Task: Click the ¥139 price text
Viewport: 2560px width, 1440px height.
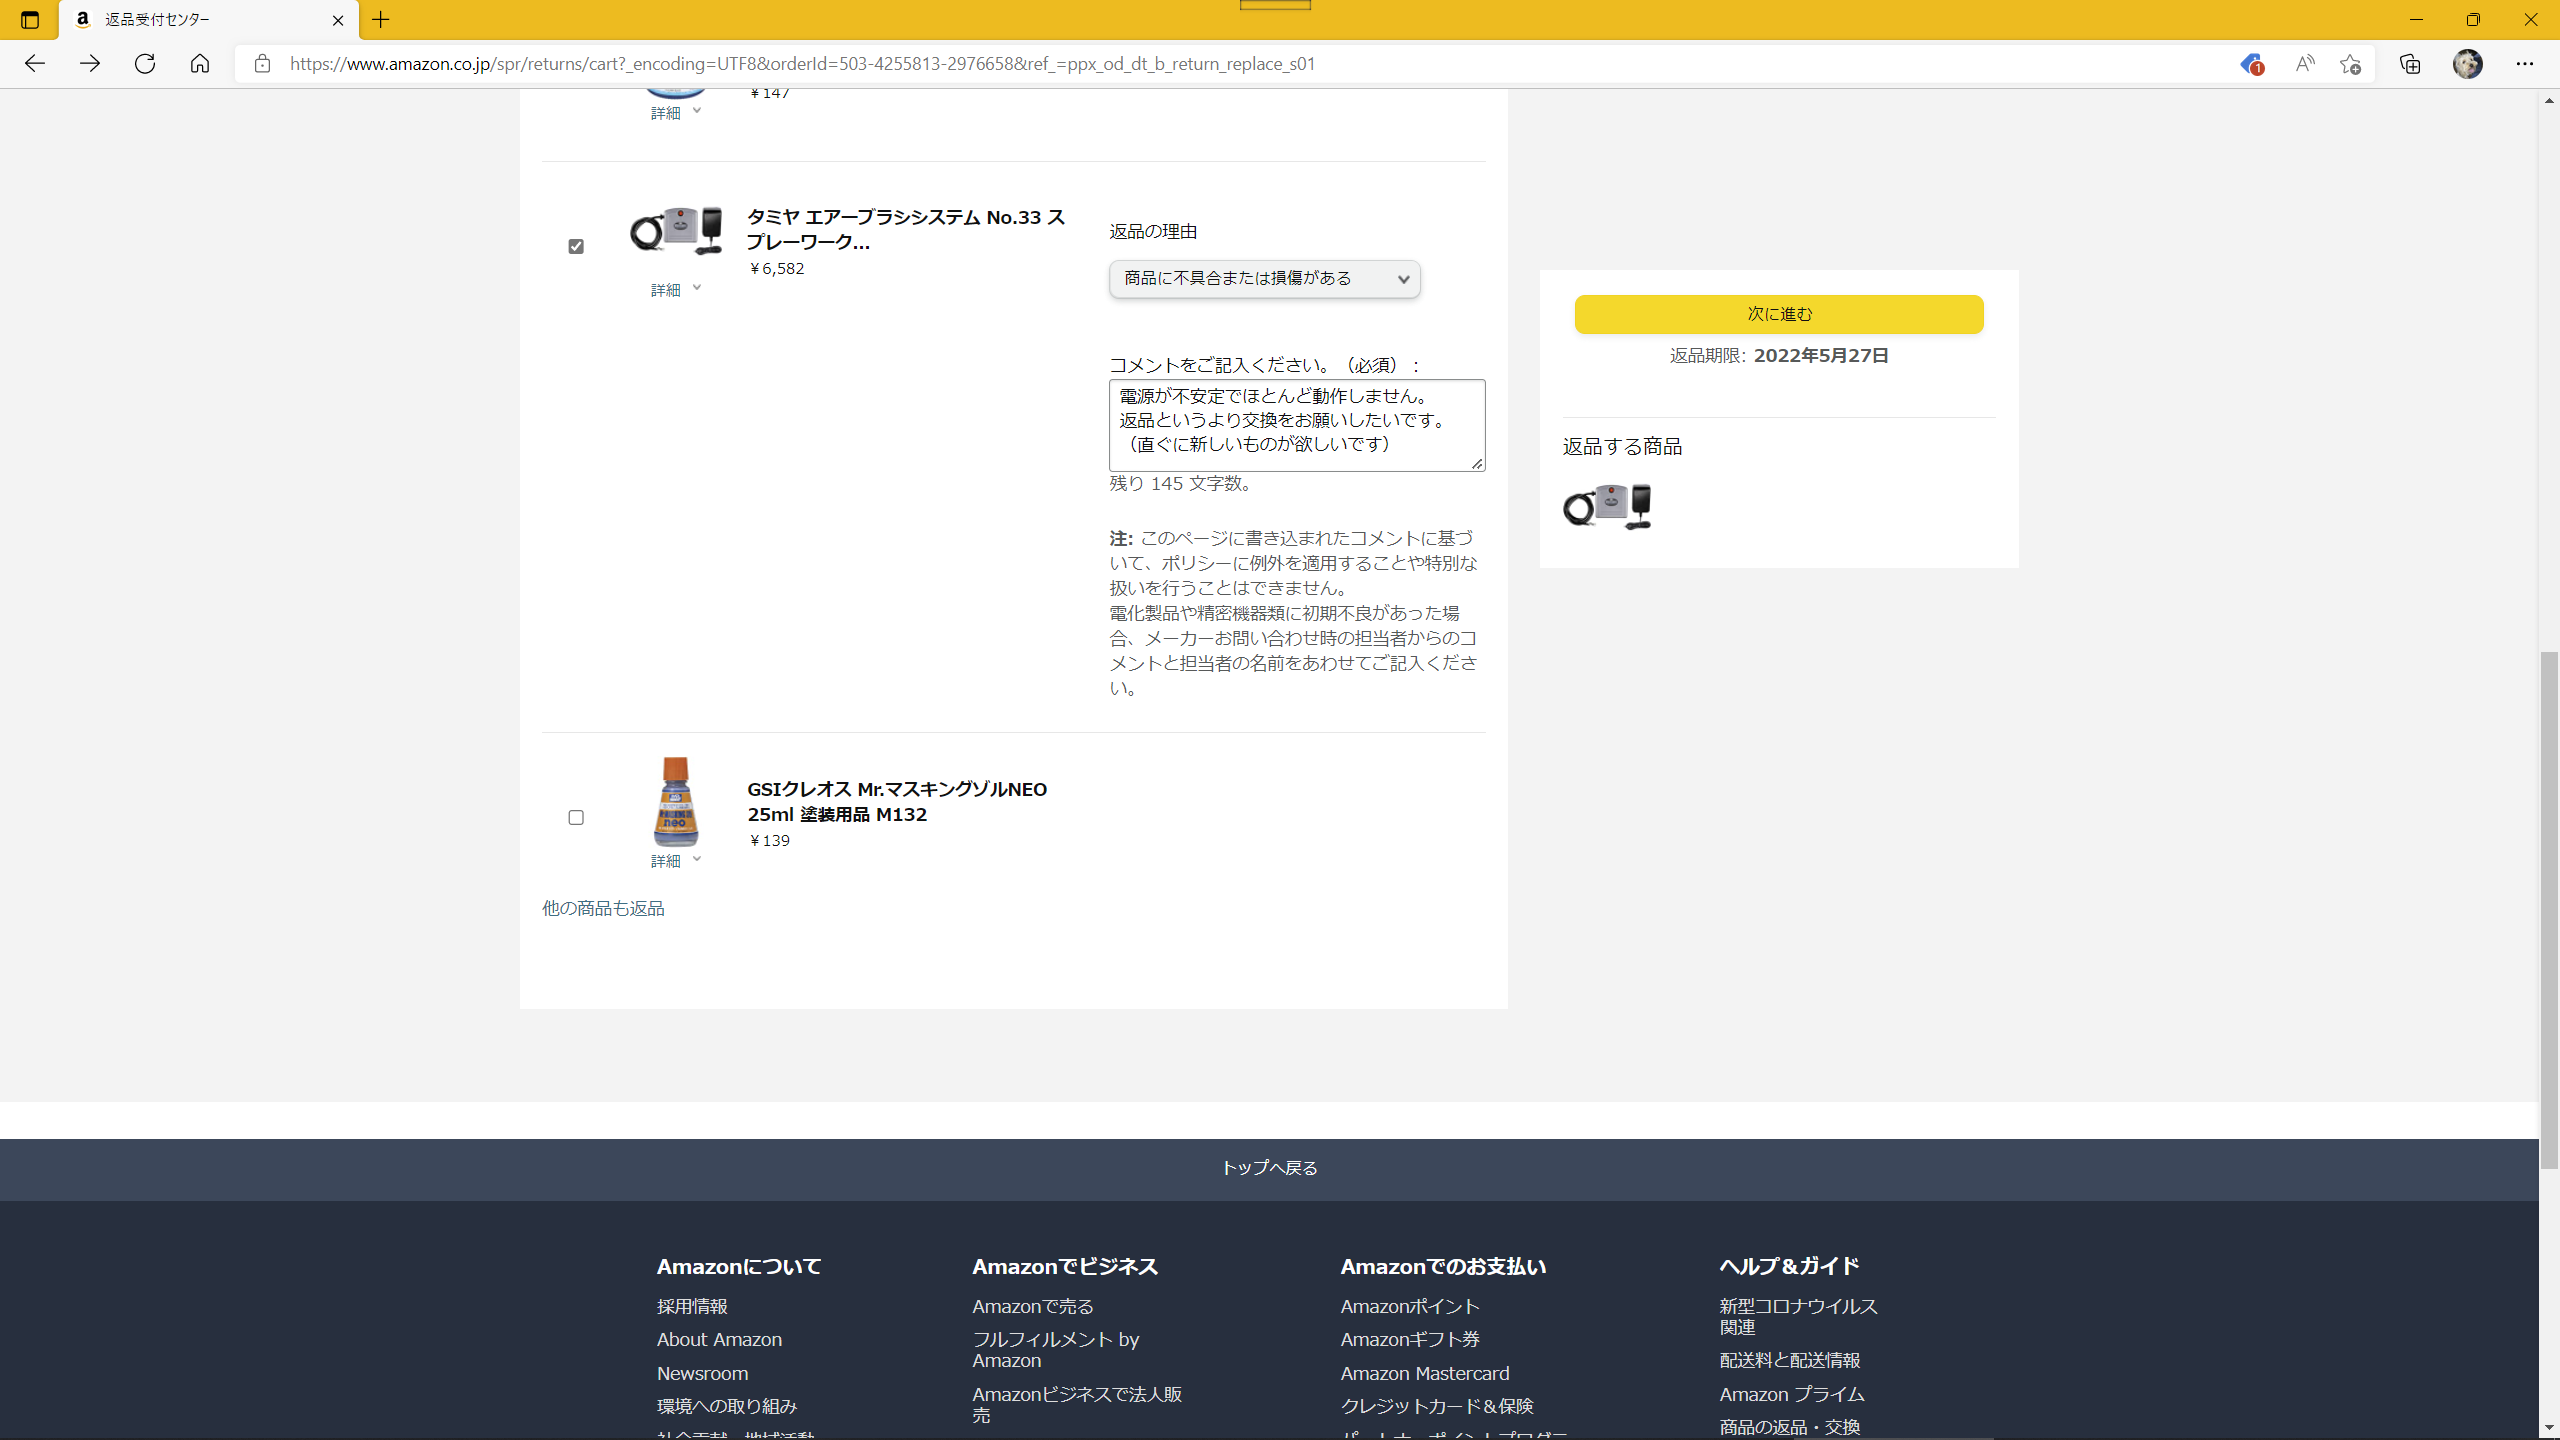Action: 769,841
